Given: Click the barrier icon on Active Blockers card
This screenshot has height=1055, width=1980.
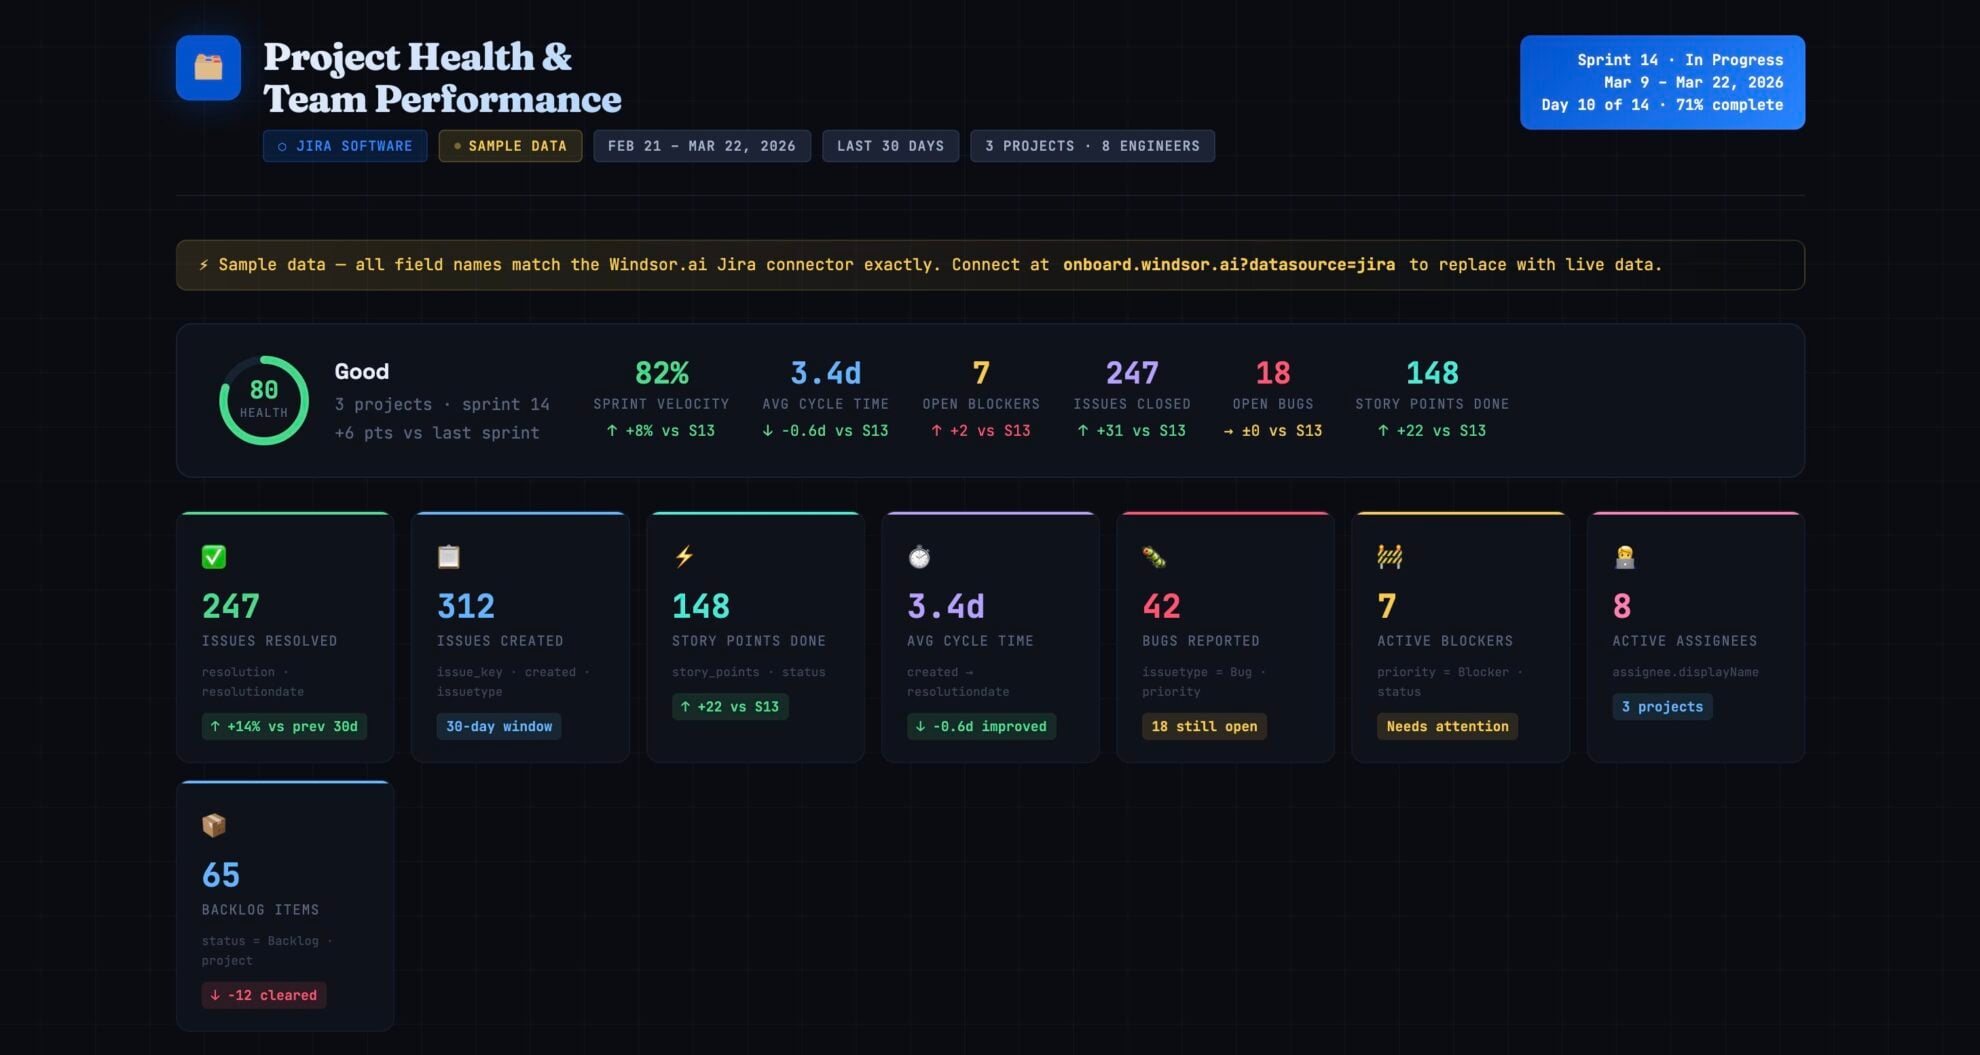Looking at the screenshot, I should [1389, 557].
